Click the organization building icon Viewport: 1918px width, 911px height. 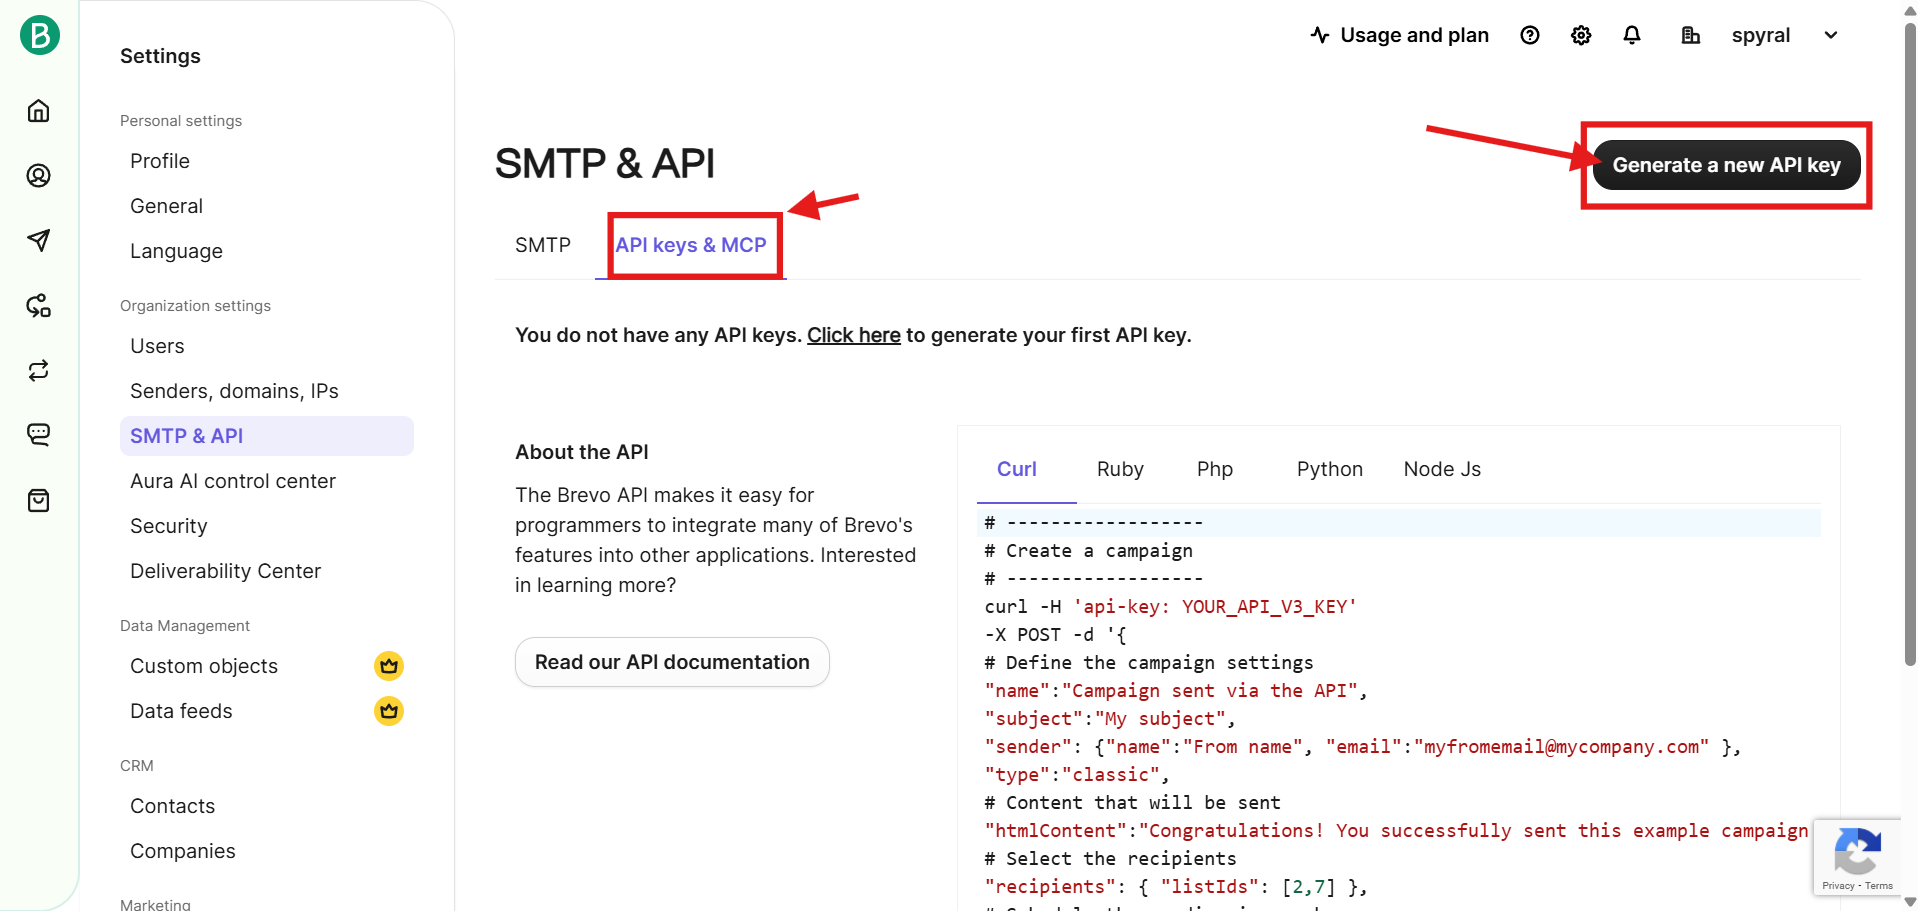click(x=1690, y=35)
